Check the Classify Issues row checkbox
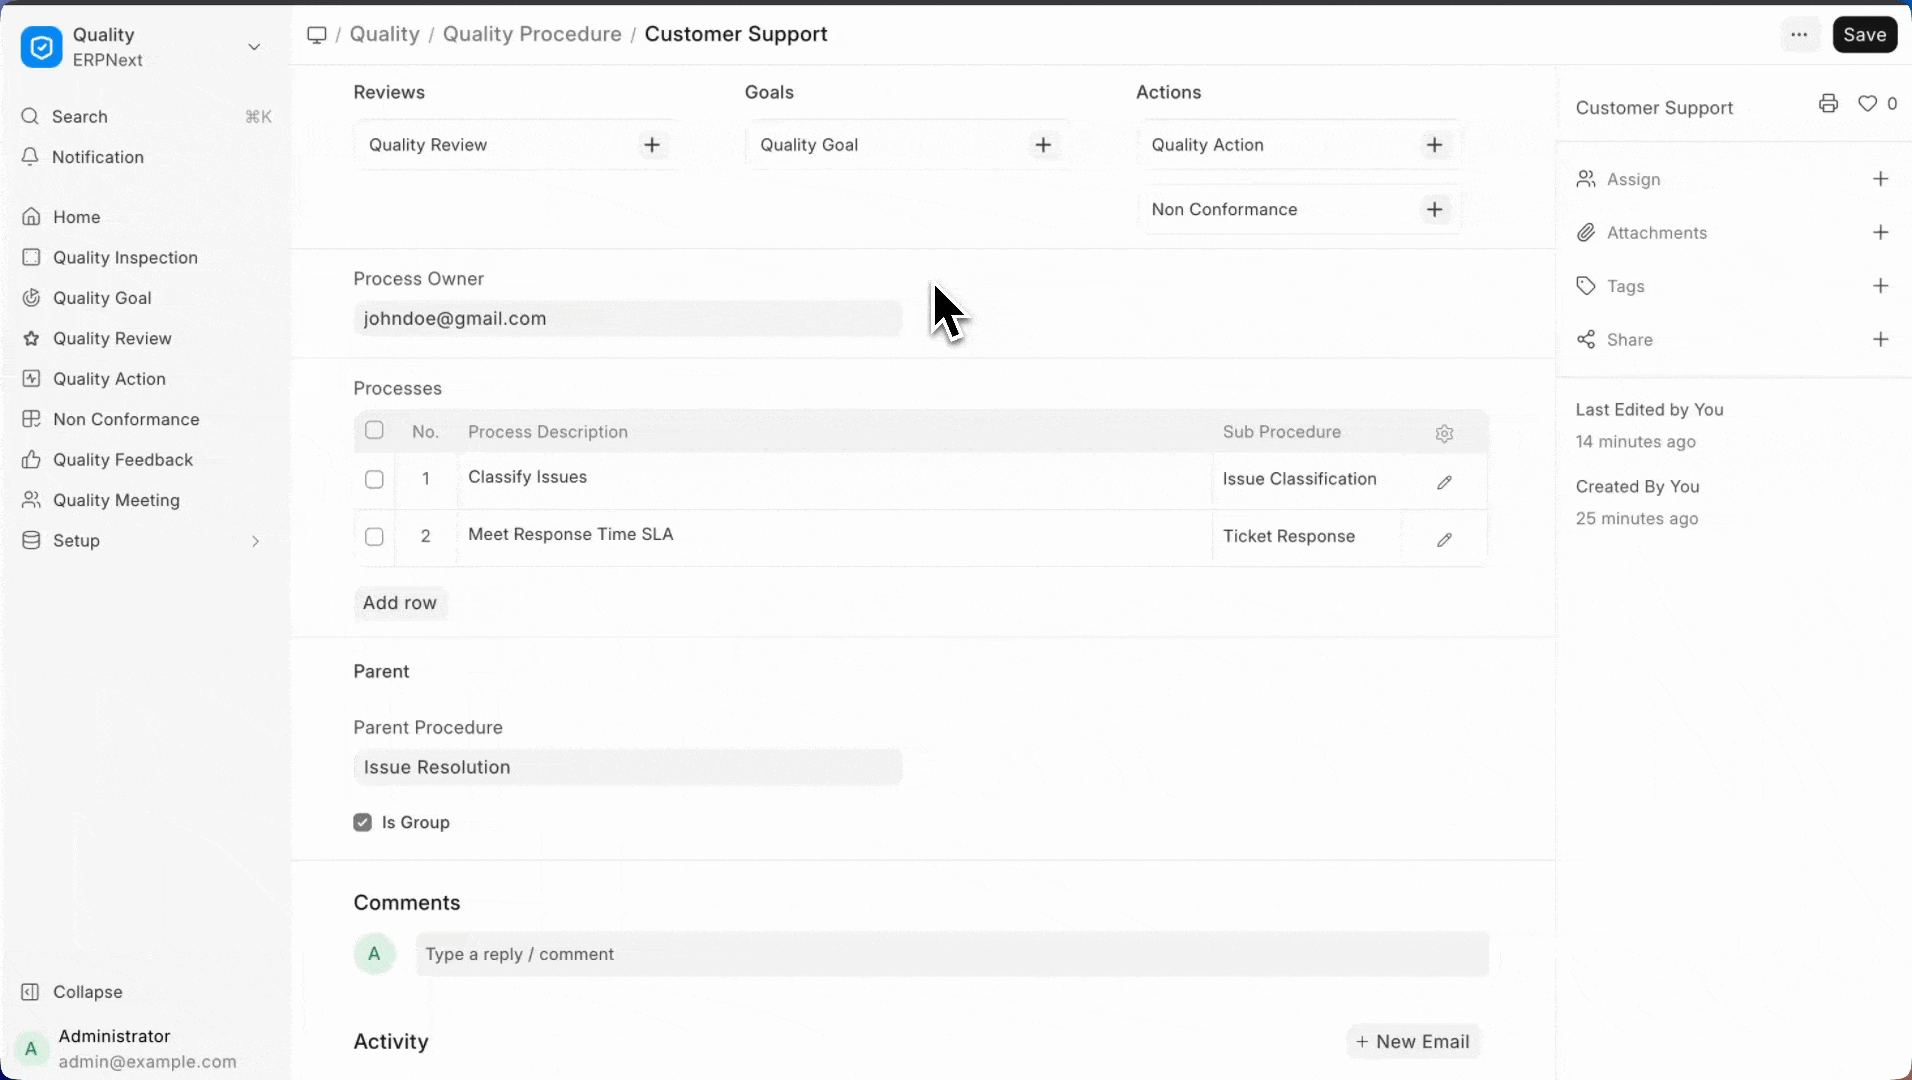1912x1080 pixels. pos(374,480)
